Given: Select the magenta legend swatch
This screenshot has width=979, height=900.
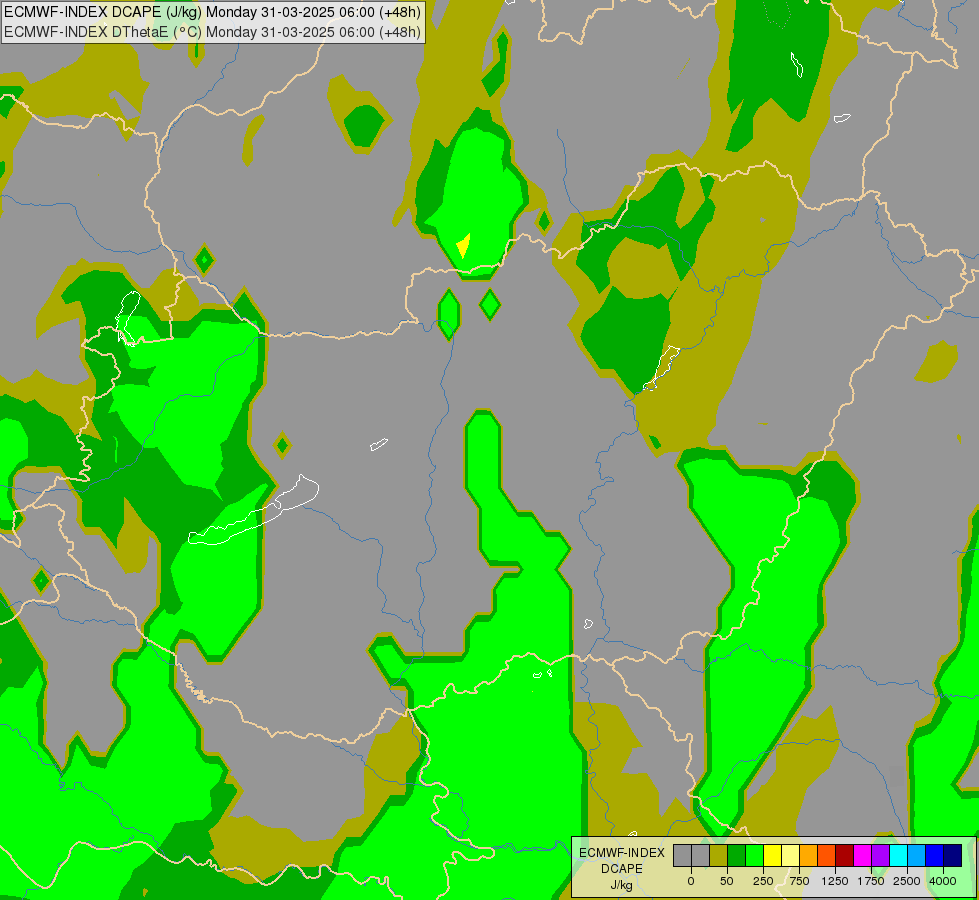Looking at the screenshot, I should coord(862,855).
